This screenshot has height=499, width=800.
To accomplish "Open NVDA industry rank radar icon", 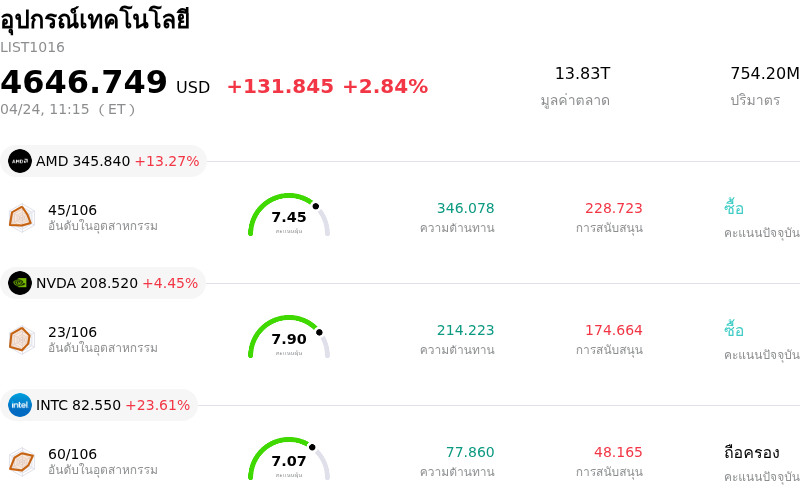I will 21,339.
